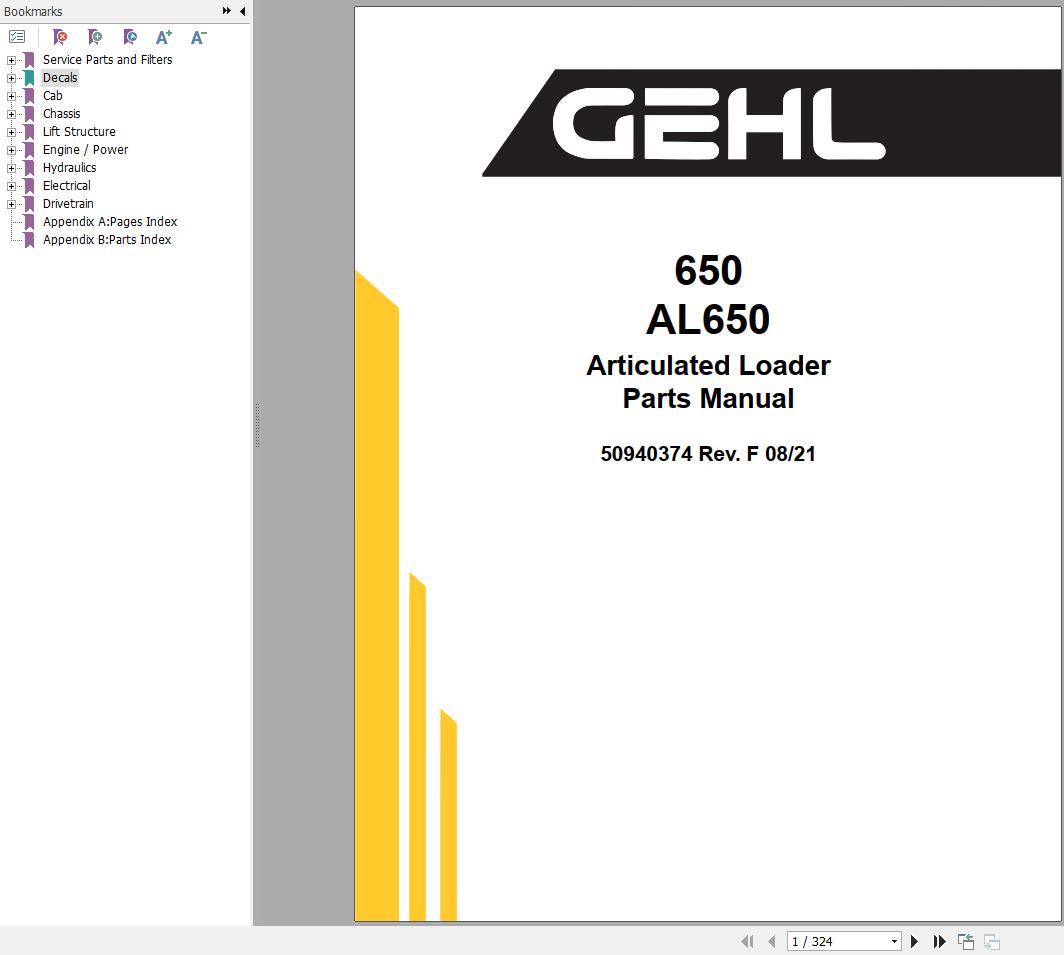Image resolution: width=1064 pixels, height=955 pixels.
Task: Click the 'Parts Manual' heading text
Action: click(x=708, y=398)
